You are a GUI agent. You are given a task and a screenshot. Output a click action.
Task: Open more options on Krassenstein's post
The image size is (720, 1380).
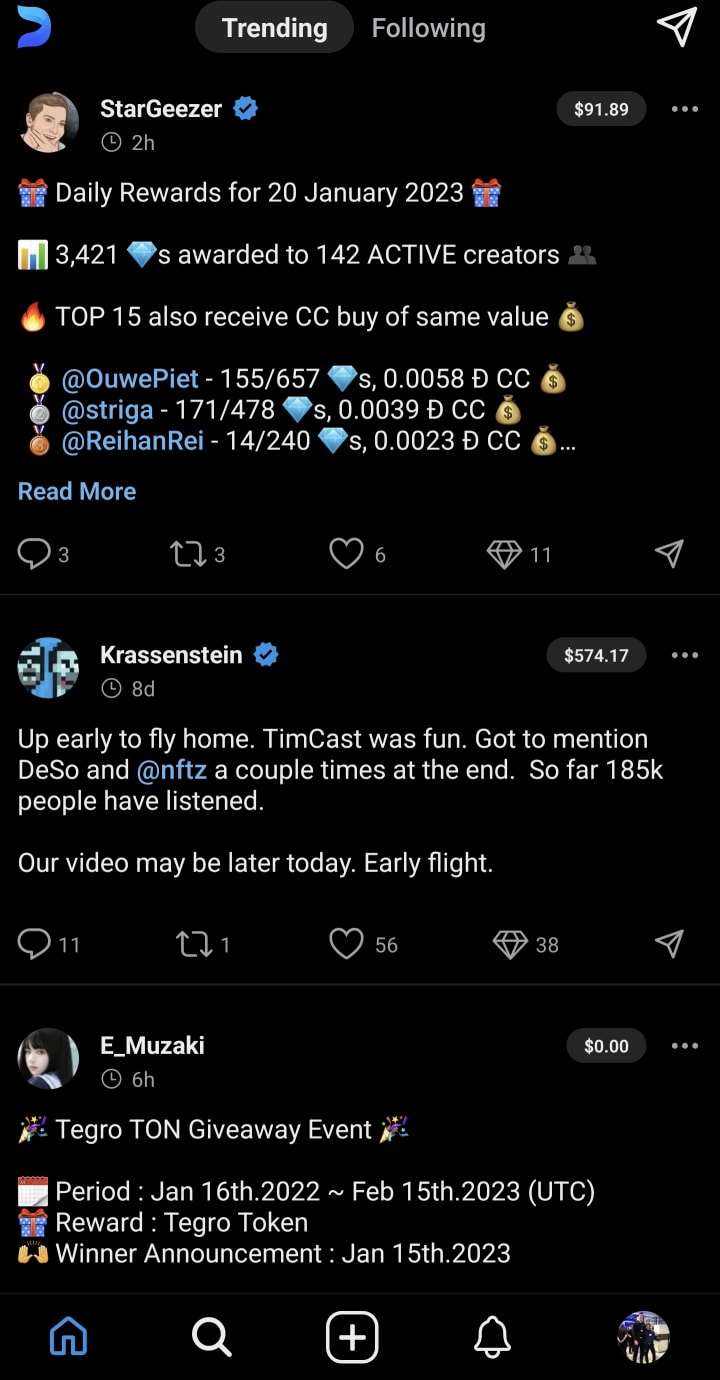[x=685, y=655]
